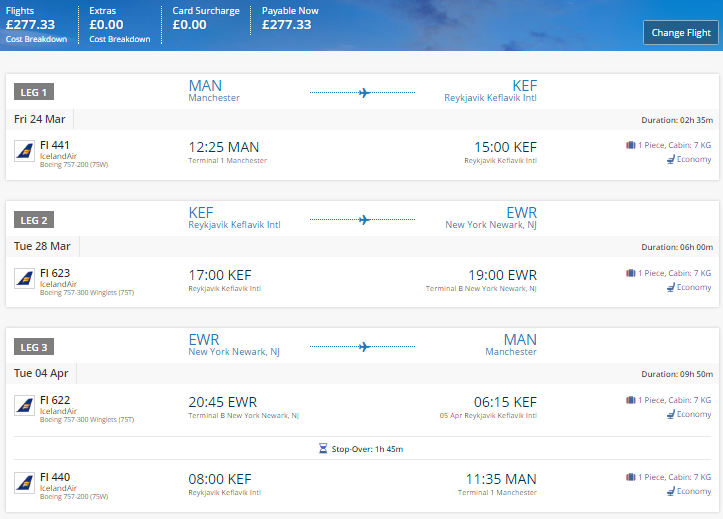Click Terminal 1 Manchester under 12:25 MAN
This screenshot has height=519, width=723.
pos(227,160)
